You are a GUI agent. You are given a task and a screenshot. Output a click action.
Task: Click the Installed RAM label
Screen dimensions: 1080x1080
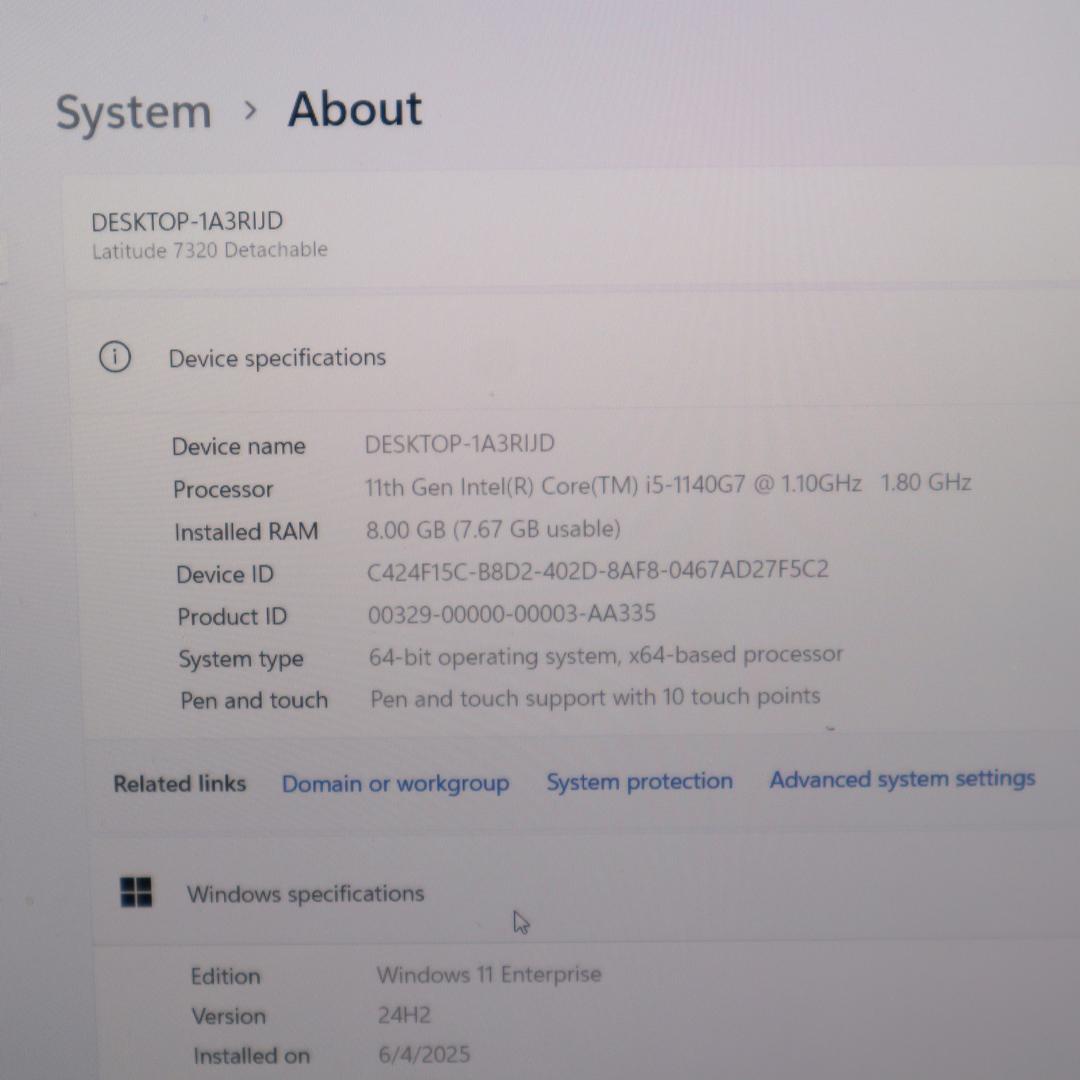pos(246,532)
